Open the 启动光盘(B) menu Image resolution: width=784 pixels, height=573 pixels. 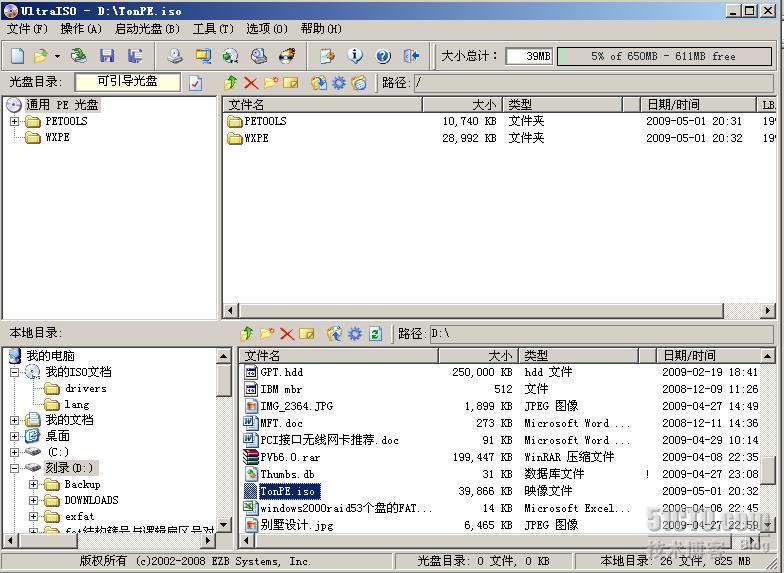pos(147,29)
